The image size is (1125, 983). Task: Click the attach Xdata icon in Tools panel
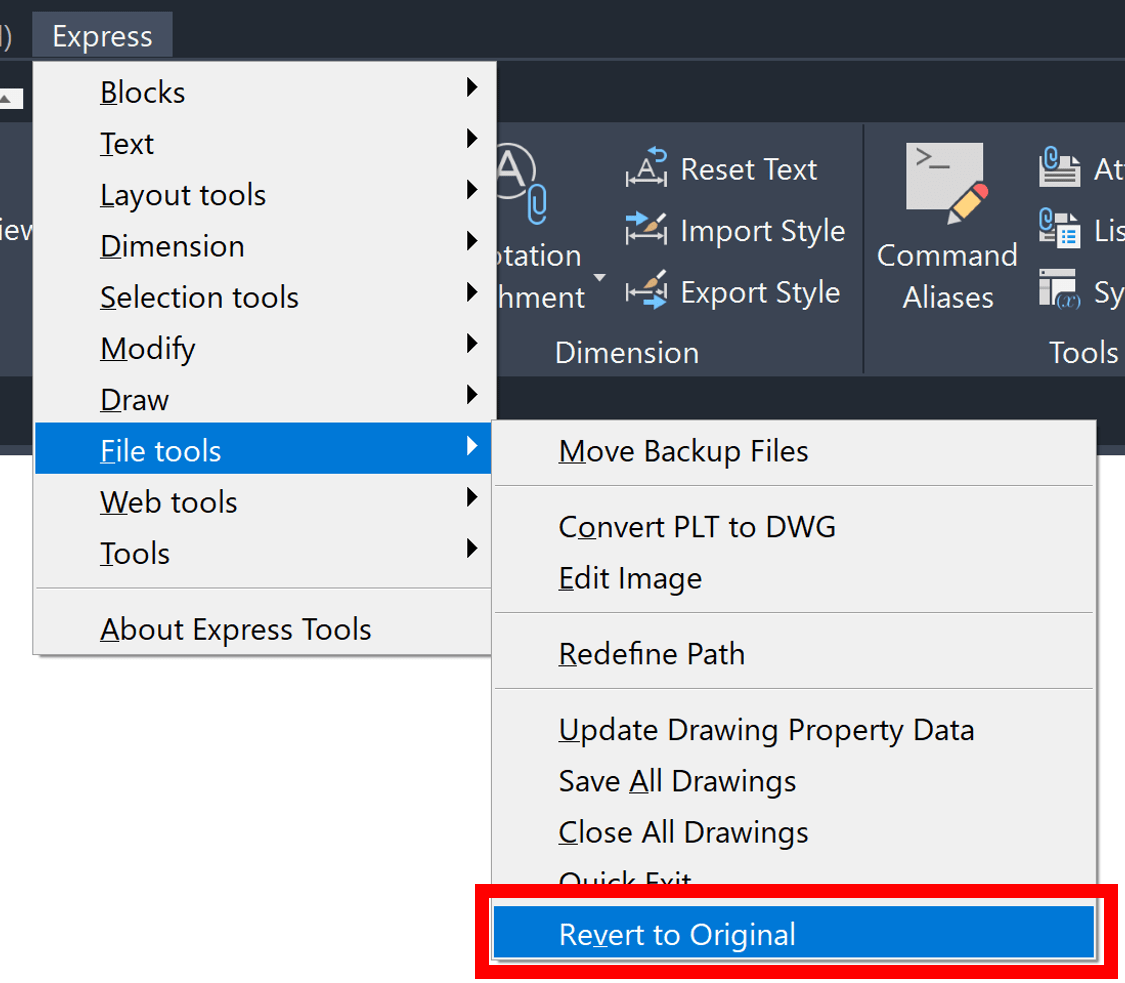pos(1059,168)
